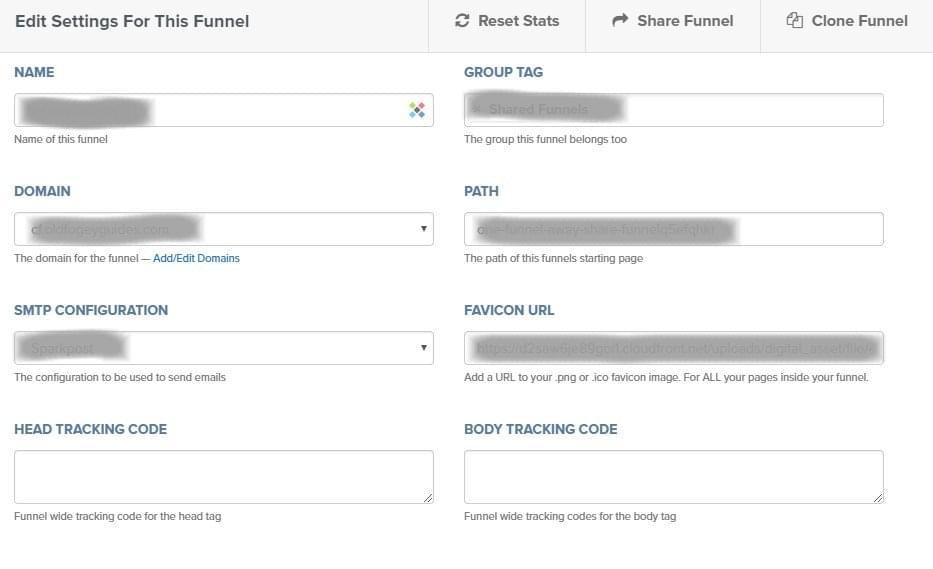
Task: Open the Domain dropdown
Action: pyautogui.click(x=424, y=229)
